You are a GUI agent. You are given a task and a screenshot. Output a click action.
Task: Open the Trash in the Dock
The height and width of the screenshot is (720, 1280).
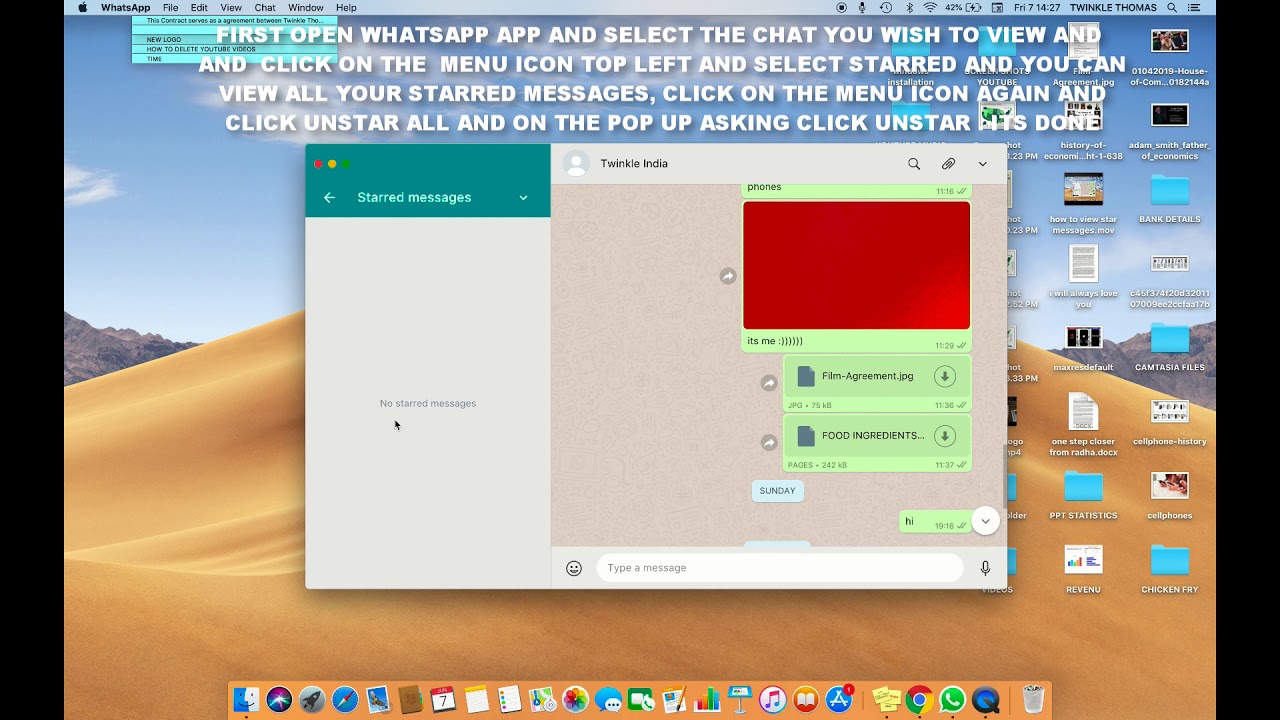(1033, 699)
